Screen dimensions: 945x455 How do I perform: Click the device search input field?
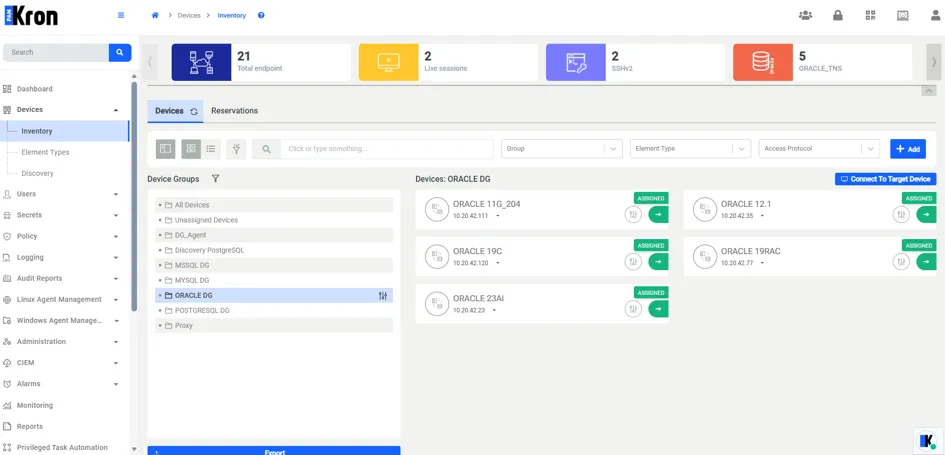tap(387, 149)
